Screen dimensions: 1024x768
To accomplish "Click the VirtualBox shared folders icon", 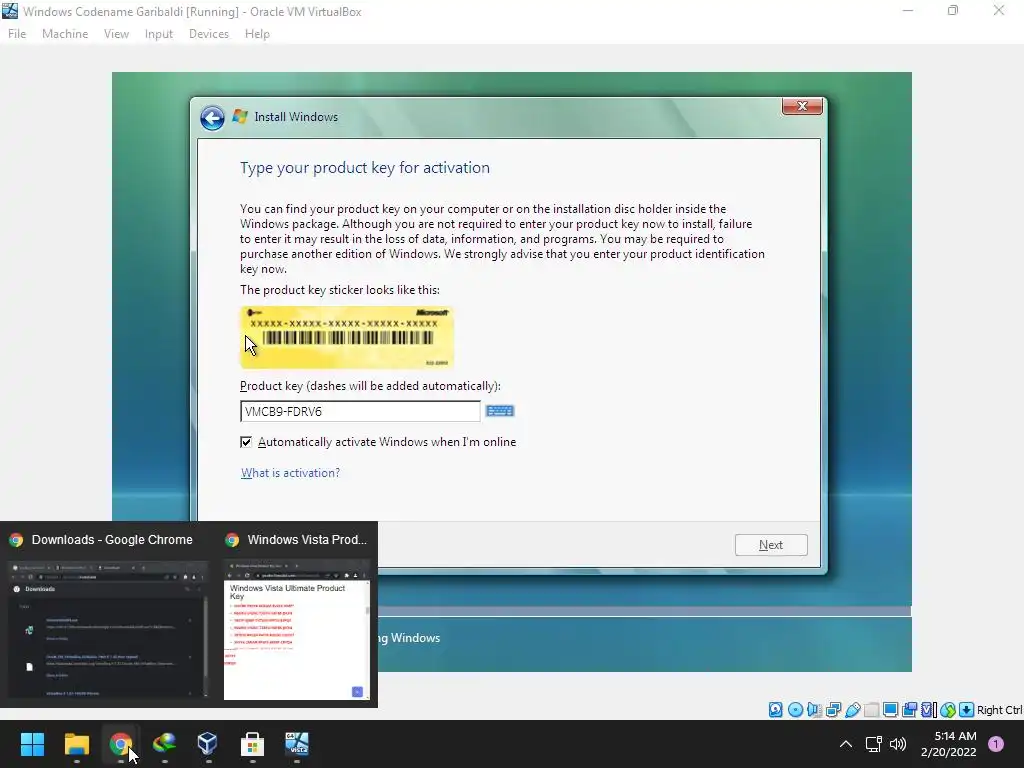I will tap(872, 709).
